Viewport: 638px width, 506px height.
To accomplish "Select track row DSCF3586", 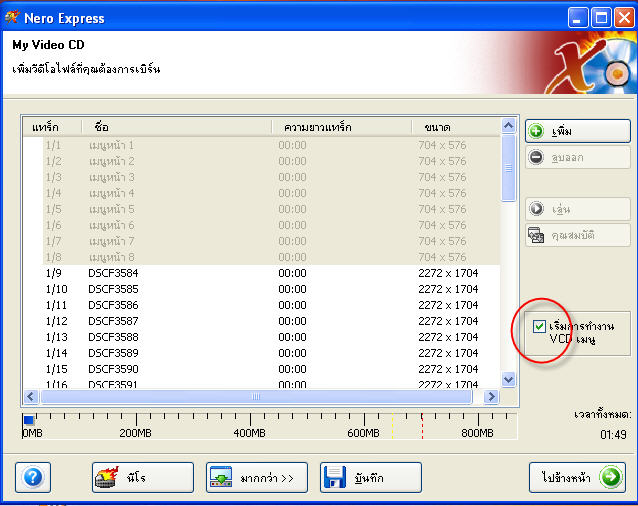I will [261, 305].
